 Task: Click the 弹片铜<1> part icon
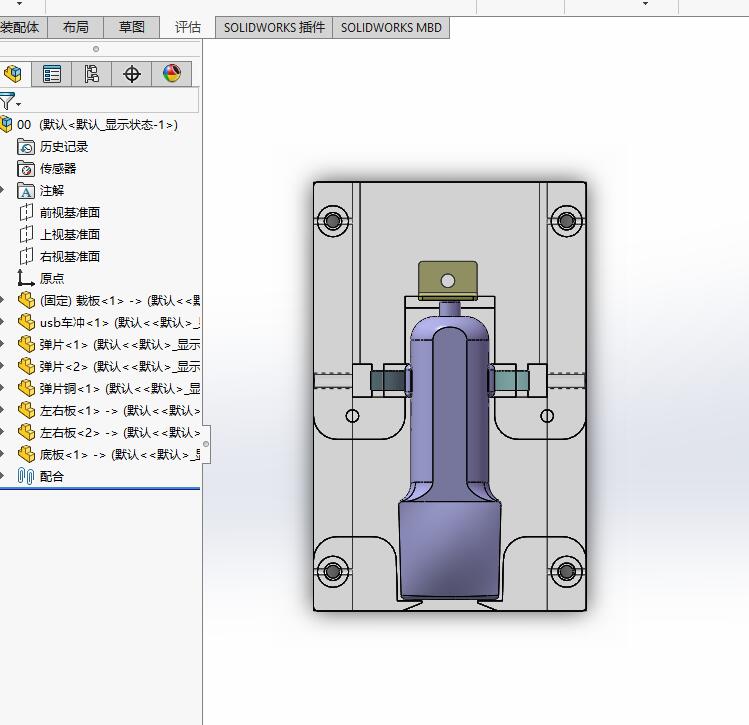click(26, 388)
